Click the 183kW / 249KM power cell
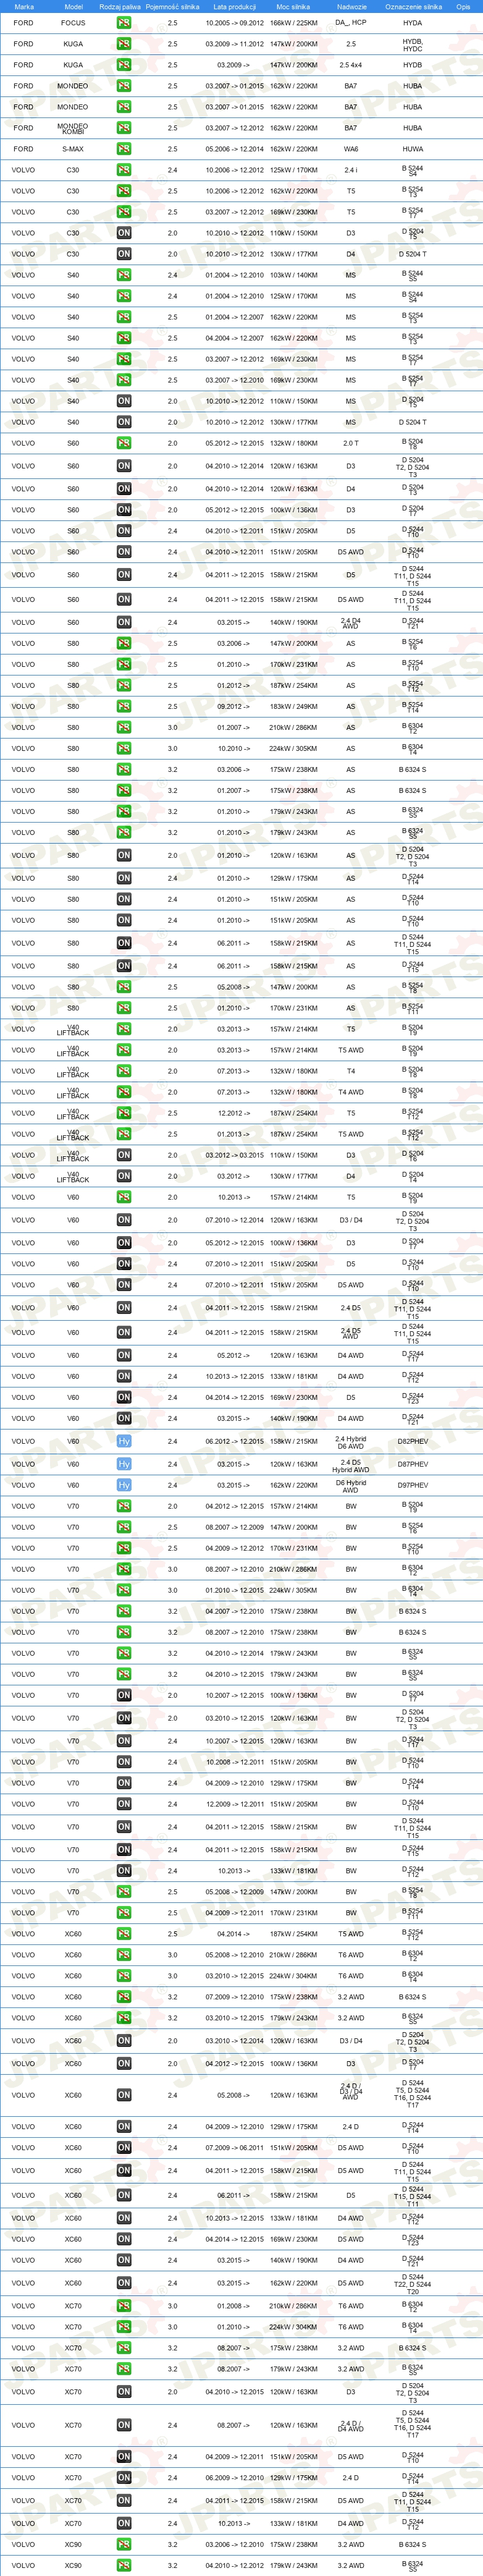The height and width of the screenshot is (2576, 483). [294, 706]
